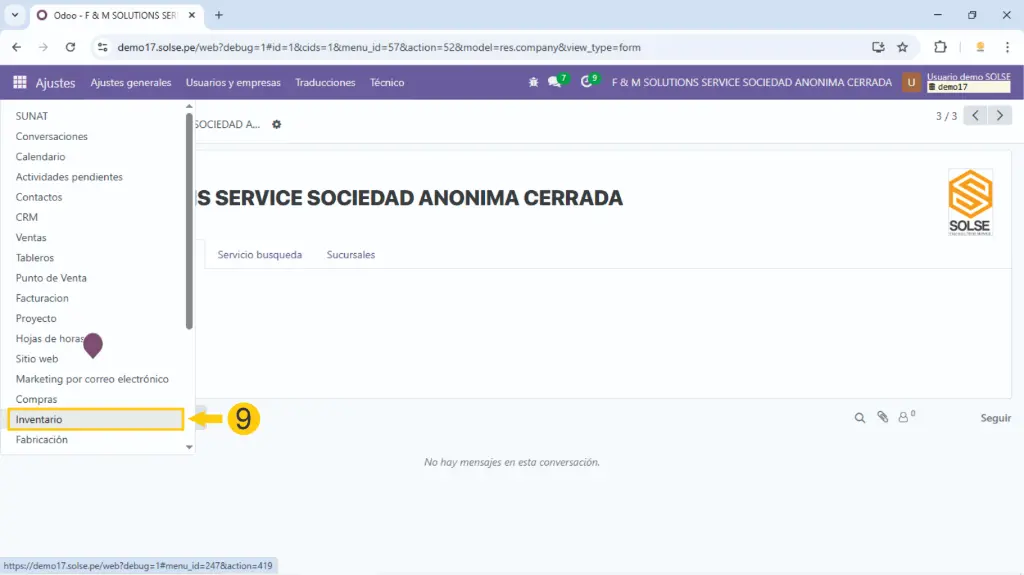Go to previous record with left chevron
This screenshot has height=575, width=1024.
(975, 116)
